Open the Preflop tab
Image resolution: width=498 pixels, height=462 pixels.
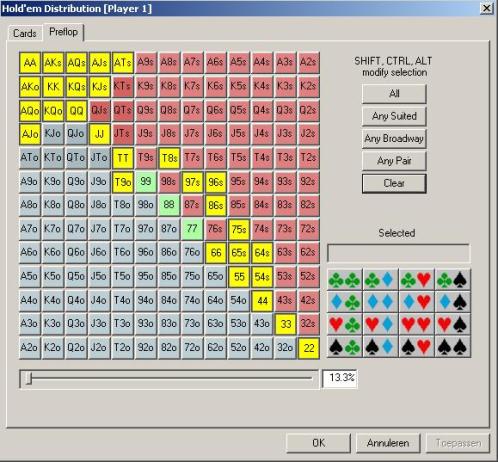[x=63, y=32]
